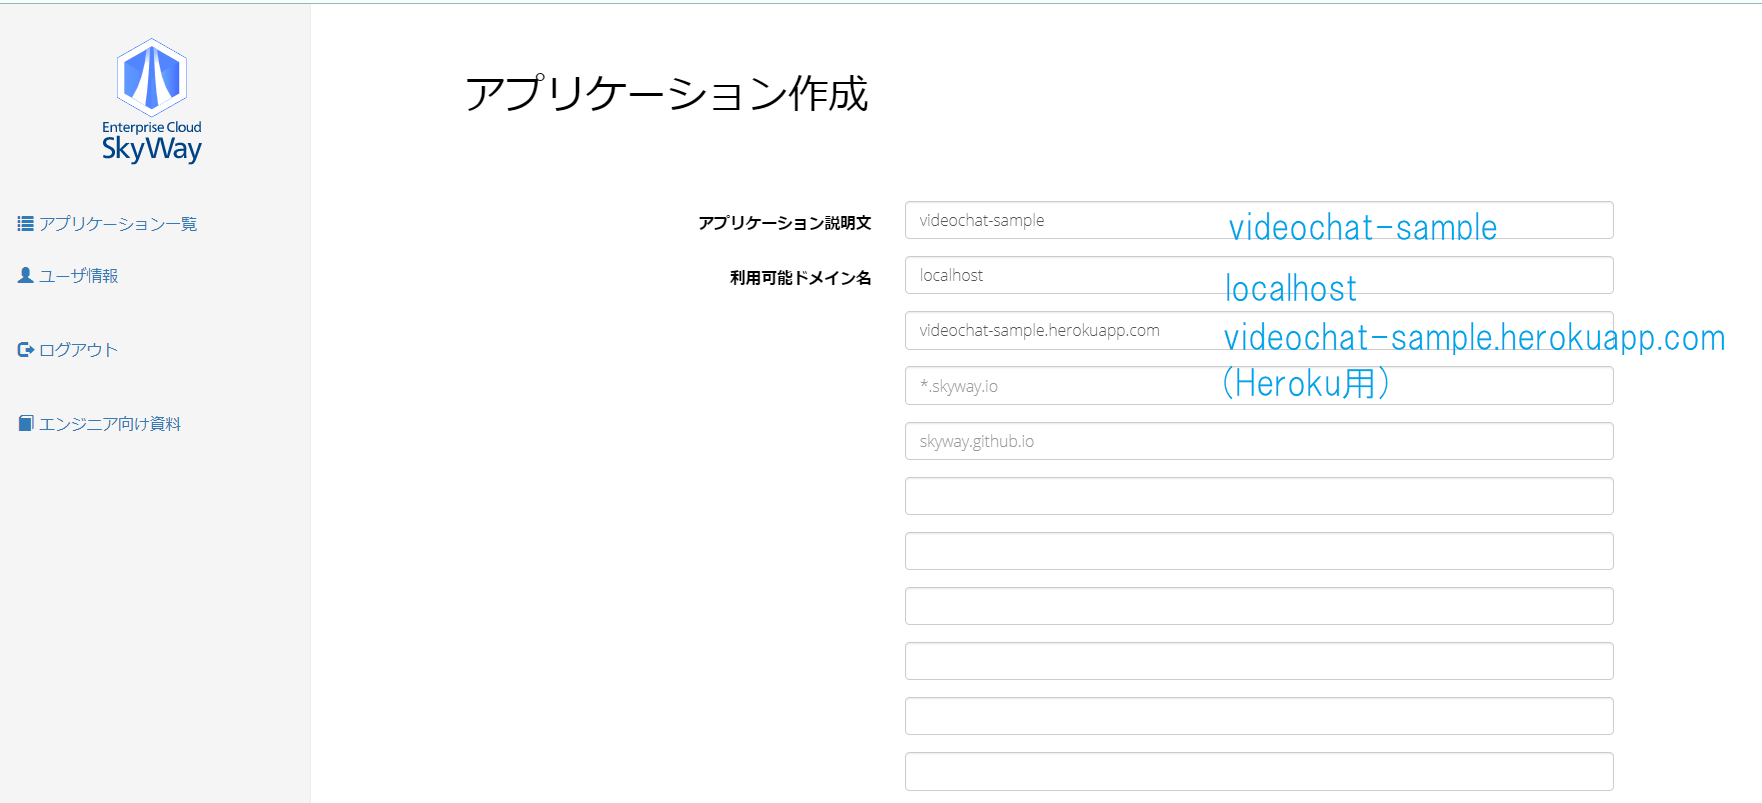Select the ログアウト link

[79, 350]
